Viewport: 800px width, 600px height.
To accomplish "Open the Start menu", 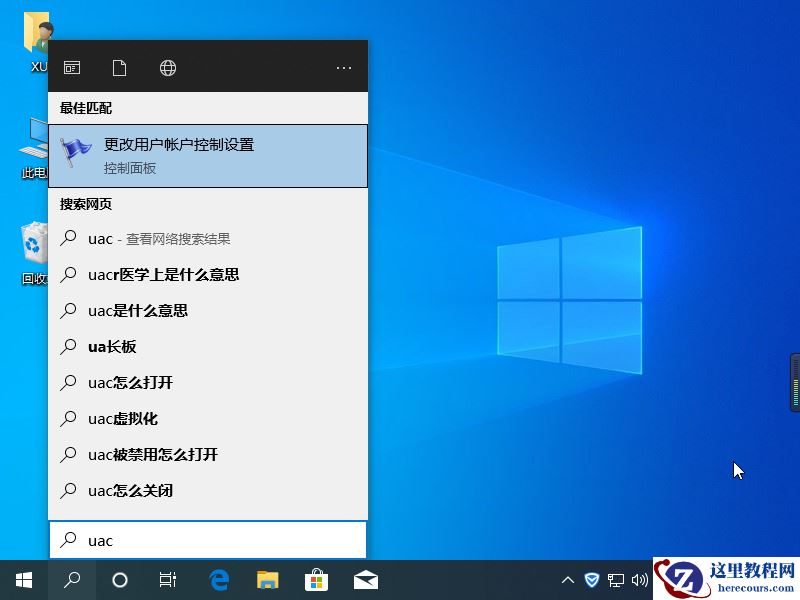I will tap(22, 580).
